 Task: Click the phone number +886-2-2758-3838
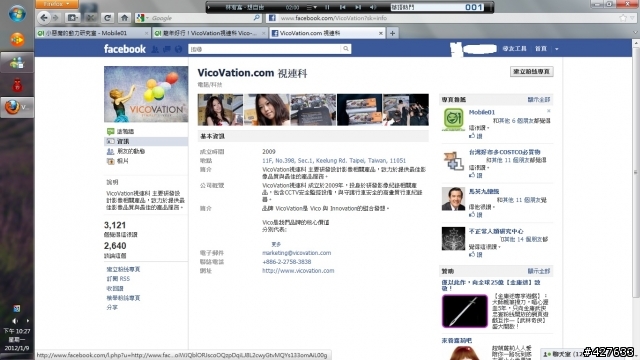(287, 262)
